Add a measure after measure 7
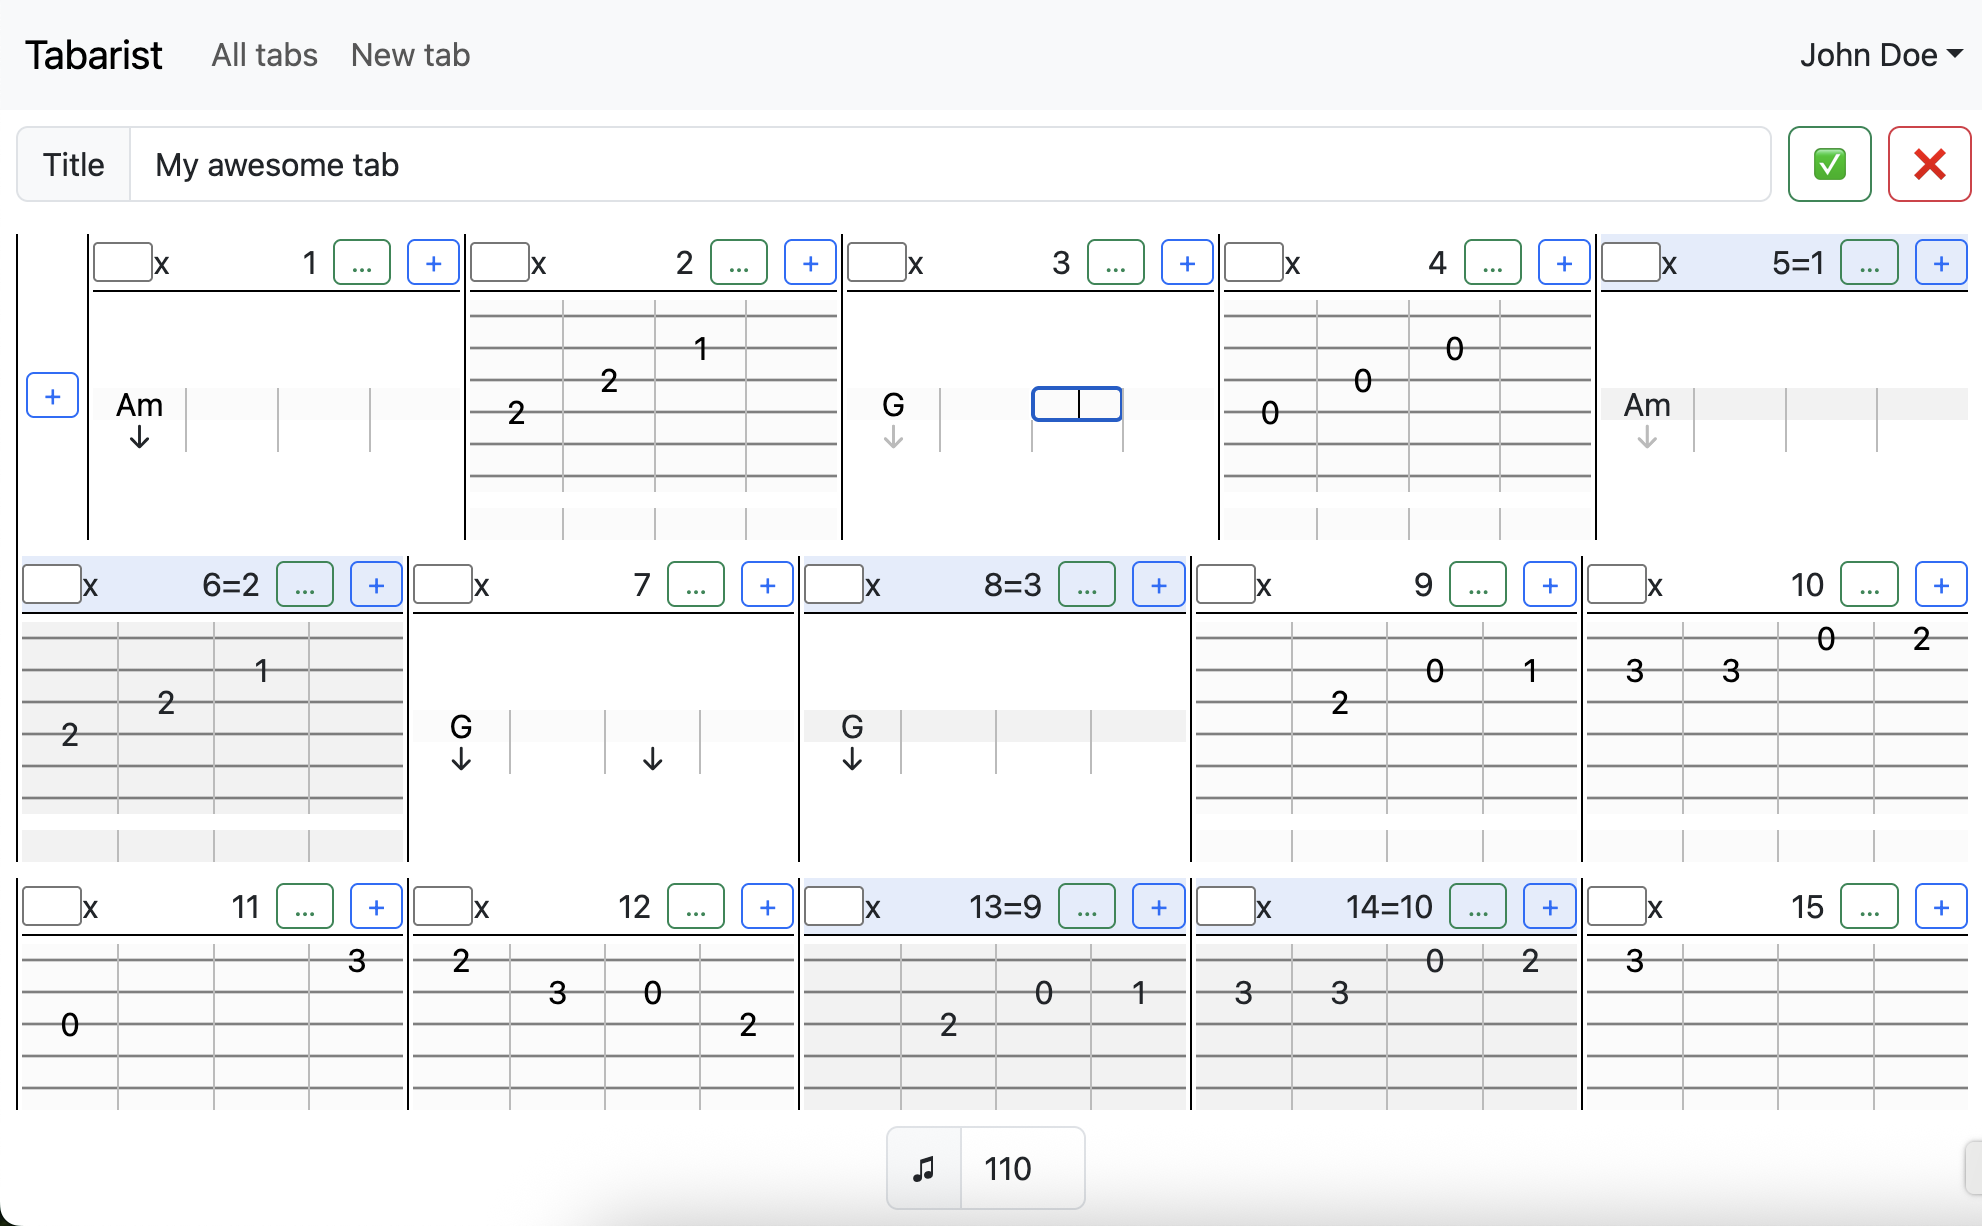This screenshot has height=1226, width=1982. (767, 585)
